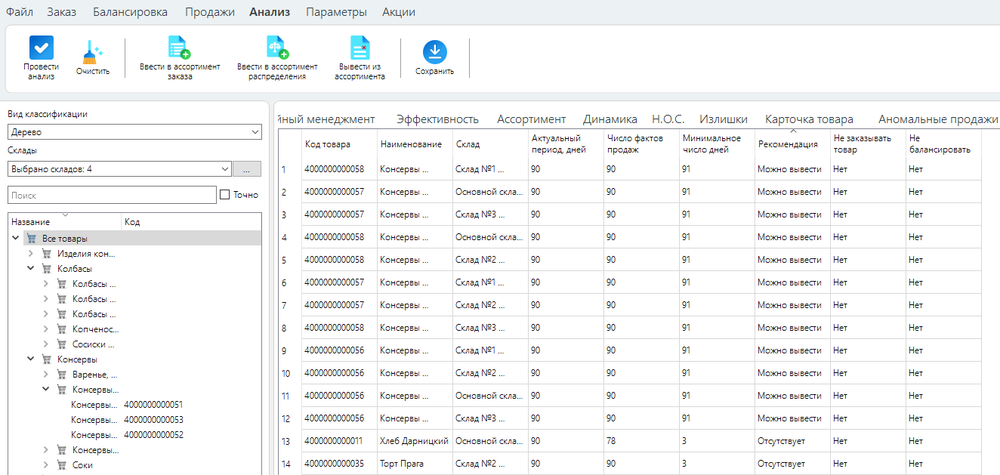Select tree item with code 4000000000053
1000x475 pixels.
(x=135, y=420)
